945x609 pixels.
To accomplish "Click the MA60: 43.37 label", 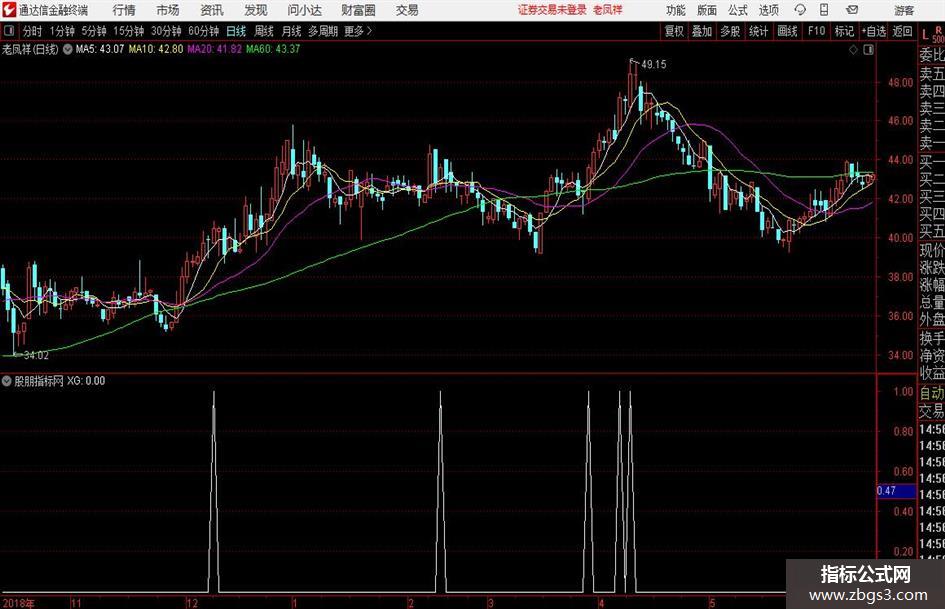I will click(273, 49).
